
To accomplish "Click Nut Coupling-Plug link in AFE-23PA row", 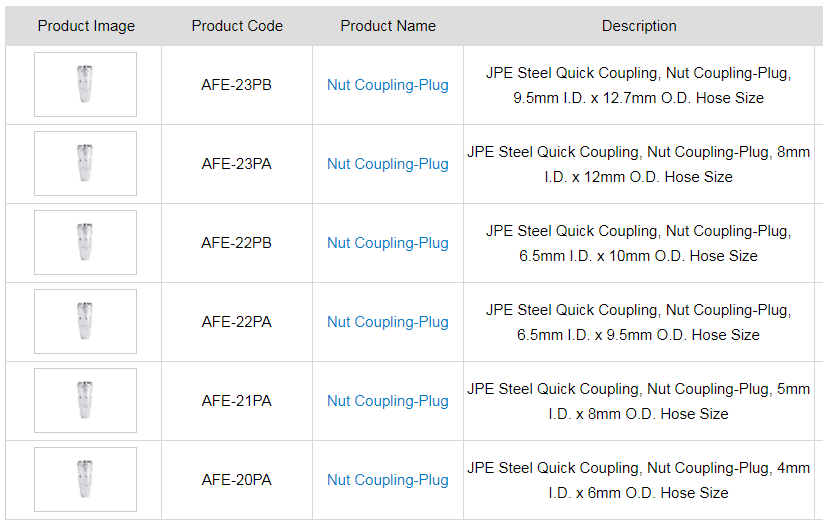I will (x=387, y=164).
